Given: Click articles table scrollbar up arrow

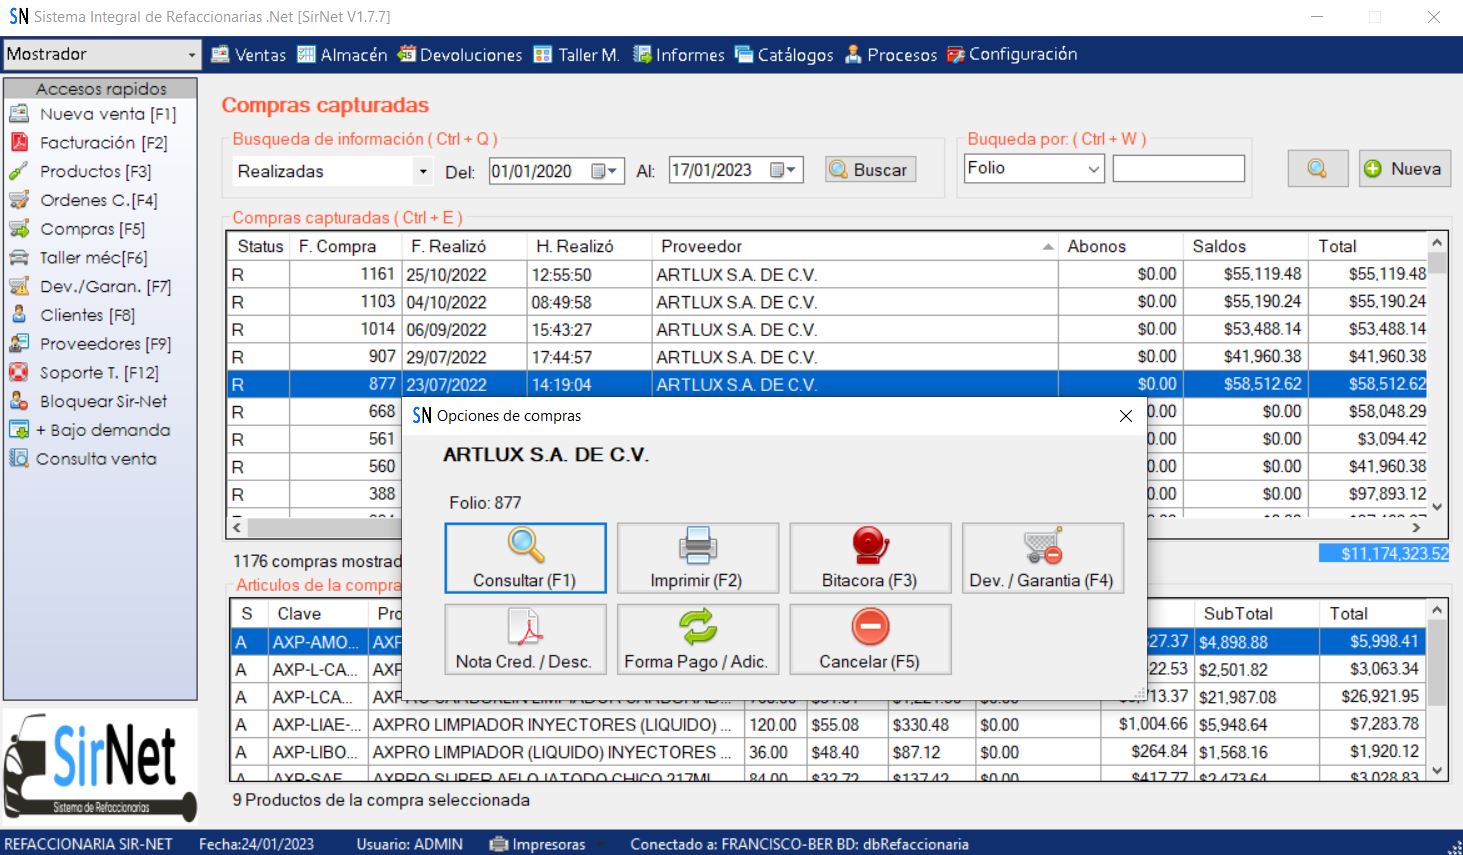Looking at the screenshot, I should click(x=1437, y=609).
